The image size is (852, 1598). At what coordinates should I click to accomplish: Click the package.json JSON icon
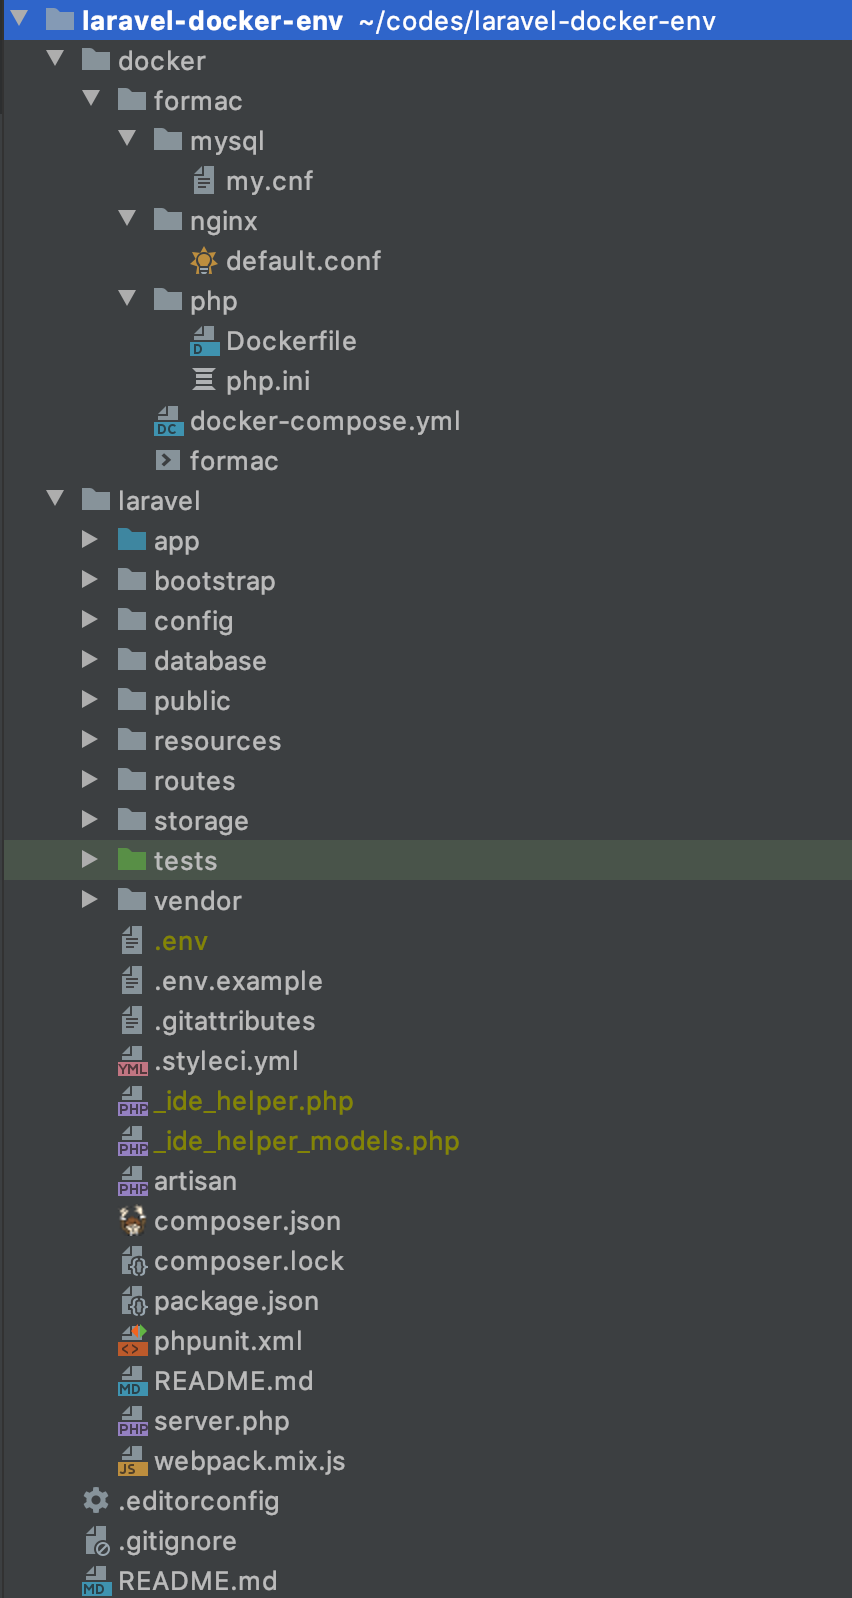tap(134, 1301)
